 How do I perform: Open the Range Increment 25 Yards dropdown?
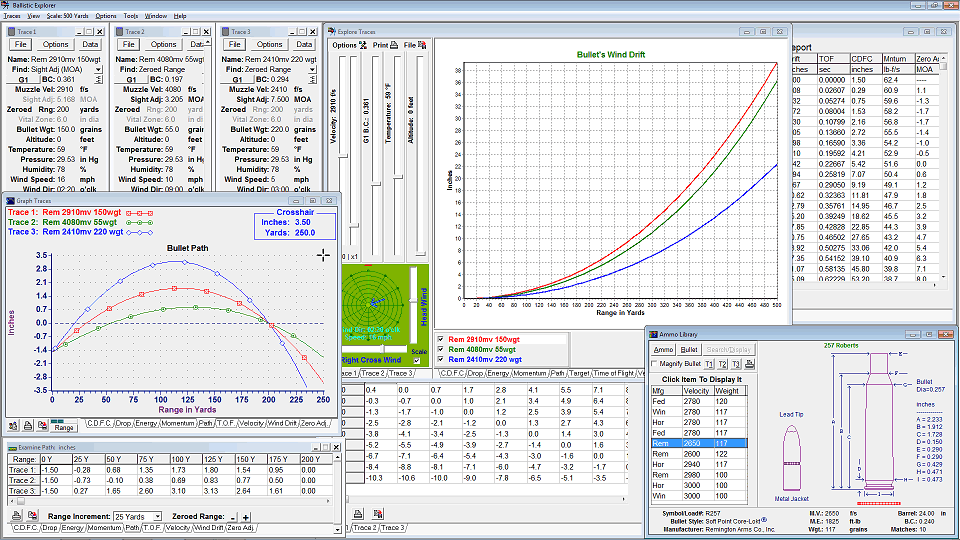click(156, 516)
